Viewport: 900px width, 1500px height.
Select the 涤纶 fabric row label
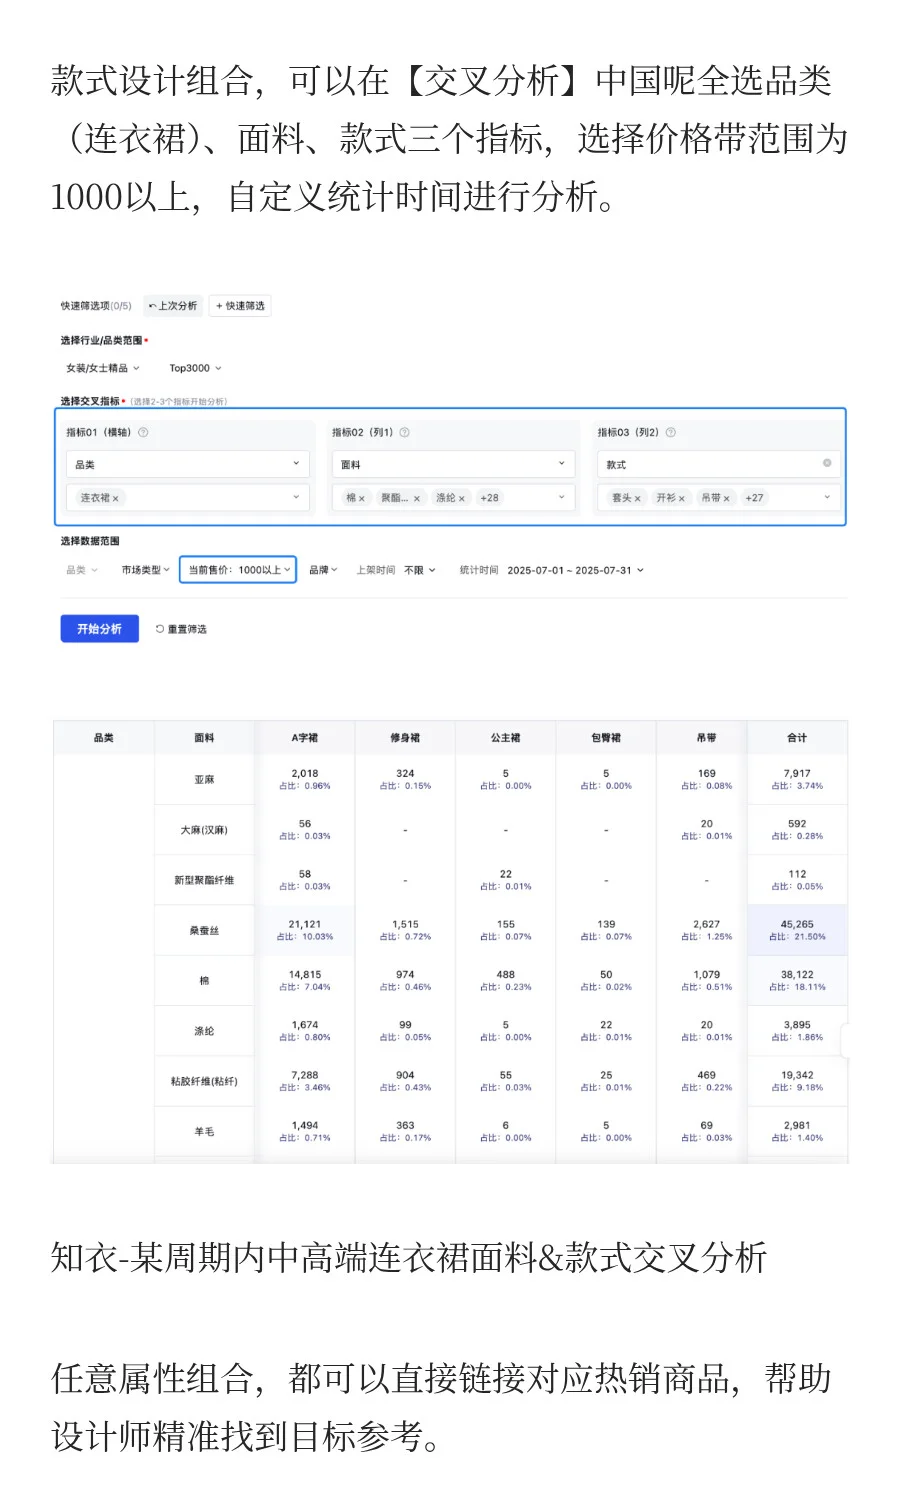(204, 1031)
